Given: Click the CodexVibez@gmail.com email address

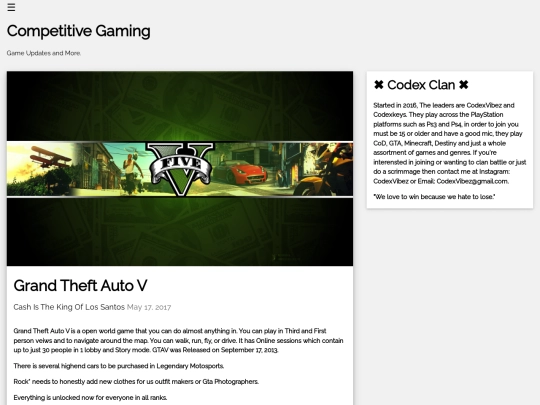Looking at the screenshot, I should coord(472,181).
